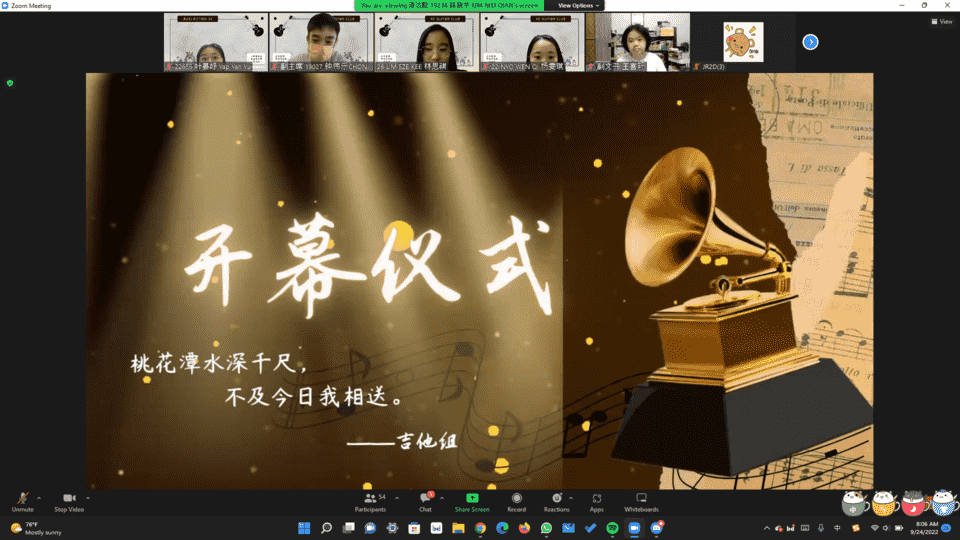Open the volume control in tray
Image resolution: width=960 pixels, height=540 pixels.
[x=886, y=528]
